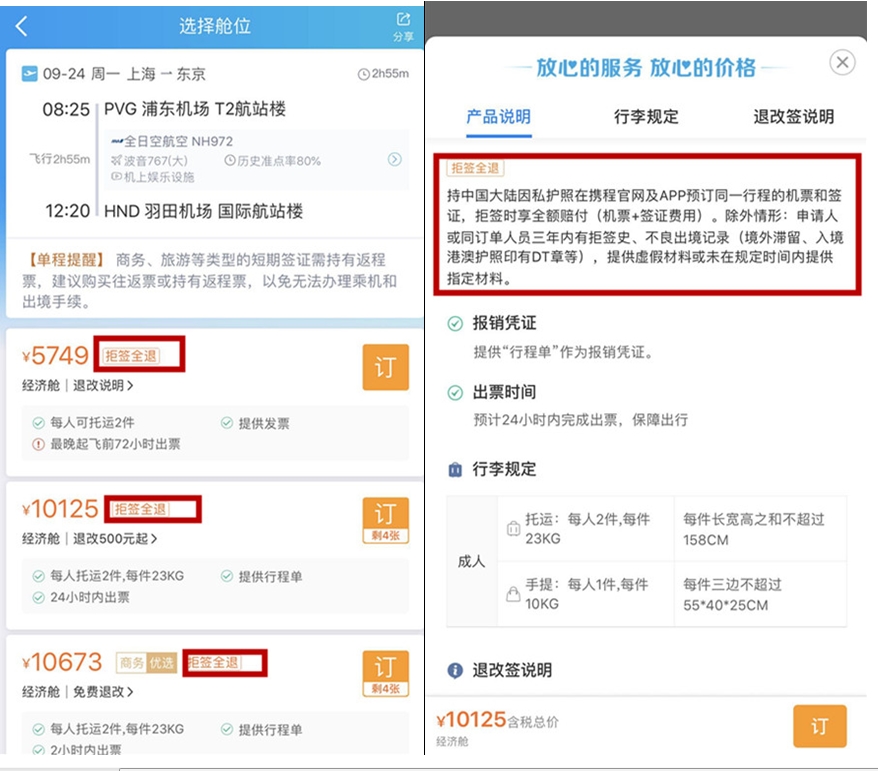The image size is (878, 771).
Task: Tap the flight plane icon beside 09-24
Action: [x=29, y=74]
